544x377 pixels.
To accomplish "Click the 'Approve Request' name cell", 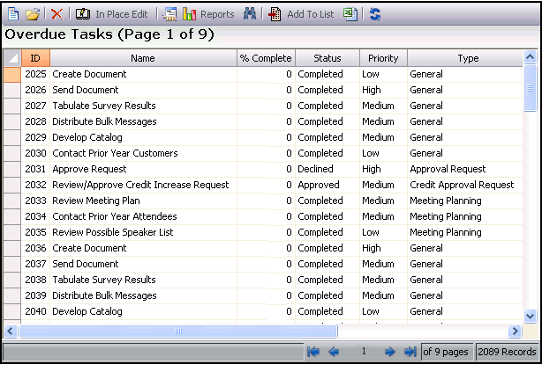I will (x=143, y=169).
